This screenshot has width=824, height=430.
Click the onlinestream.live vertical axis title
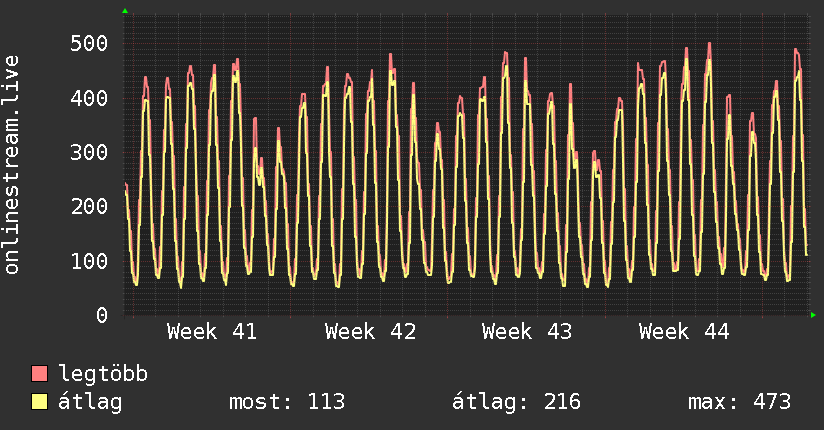click(12, 165)
